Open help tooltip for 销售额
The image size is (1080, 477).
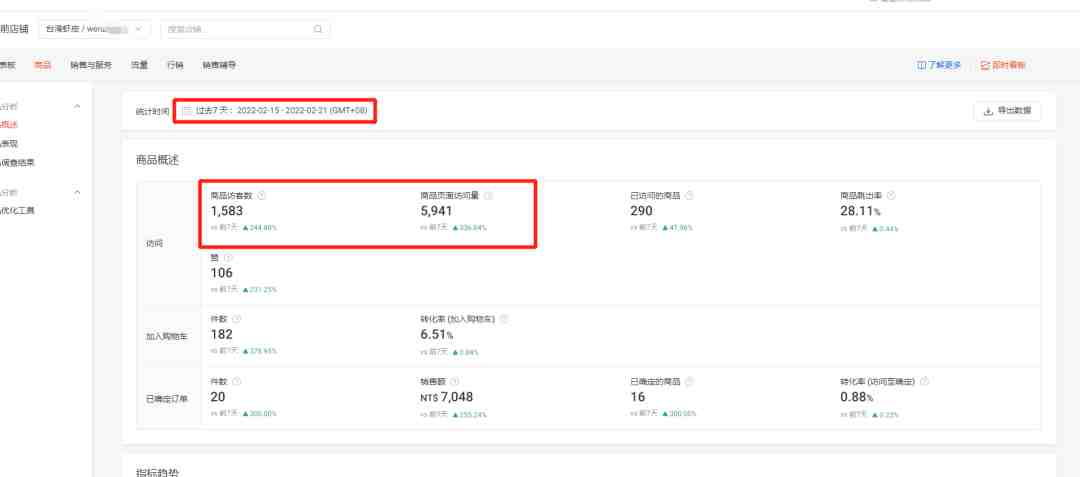455,381
